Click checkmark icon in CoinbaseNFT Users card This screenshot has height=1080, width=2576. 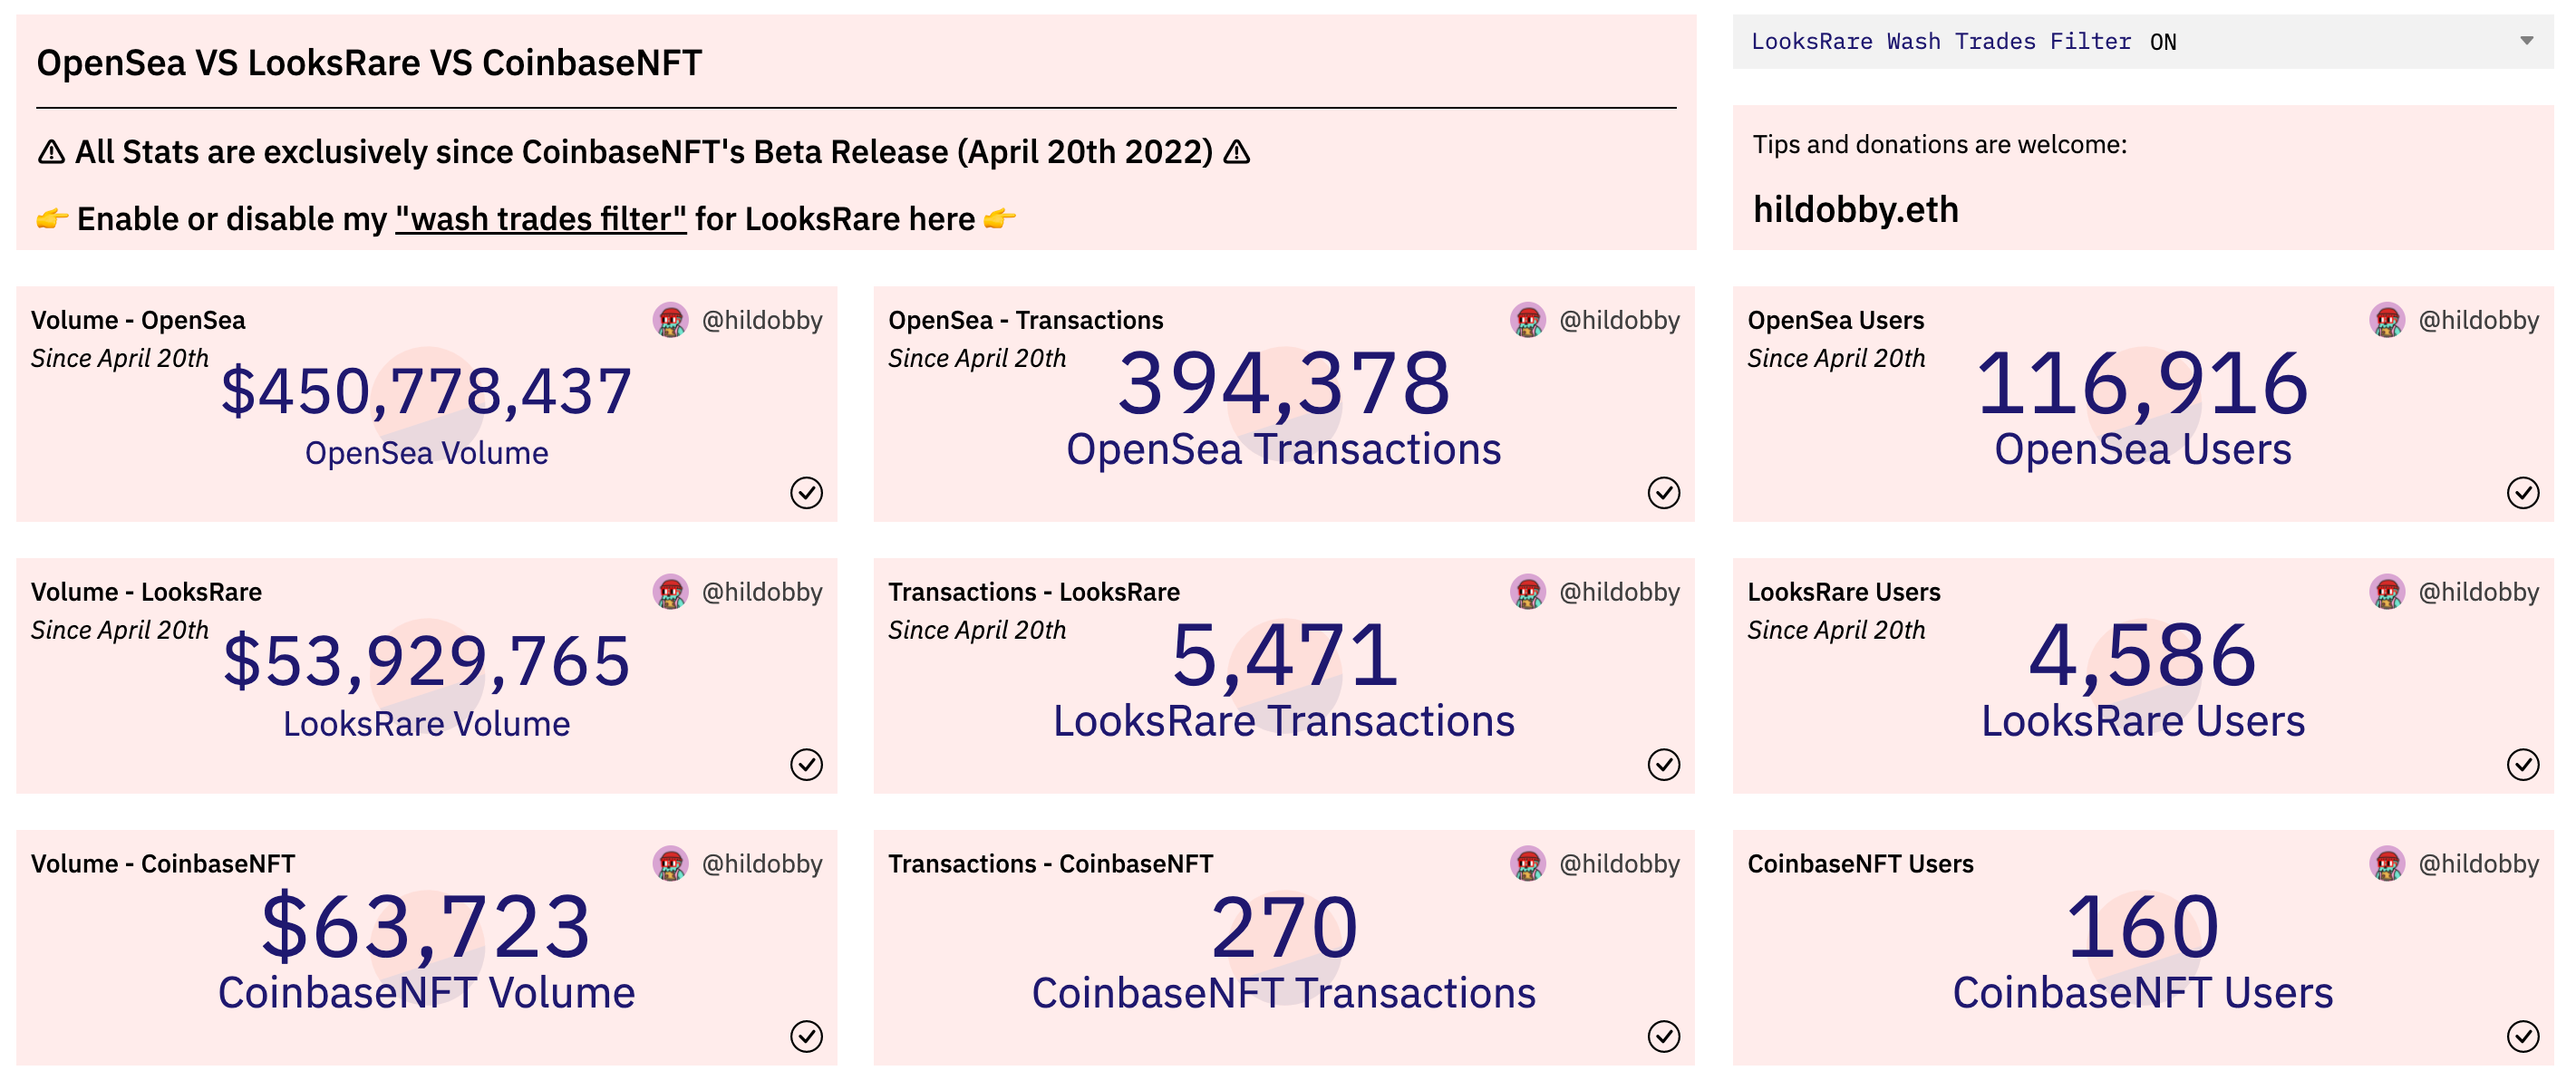click(x=2523, y=1037)
